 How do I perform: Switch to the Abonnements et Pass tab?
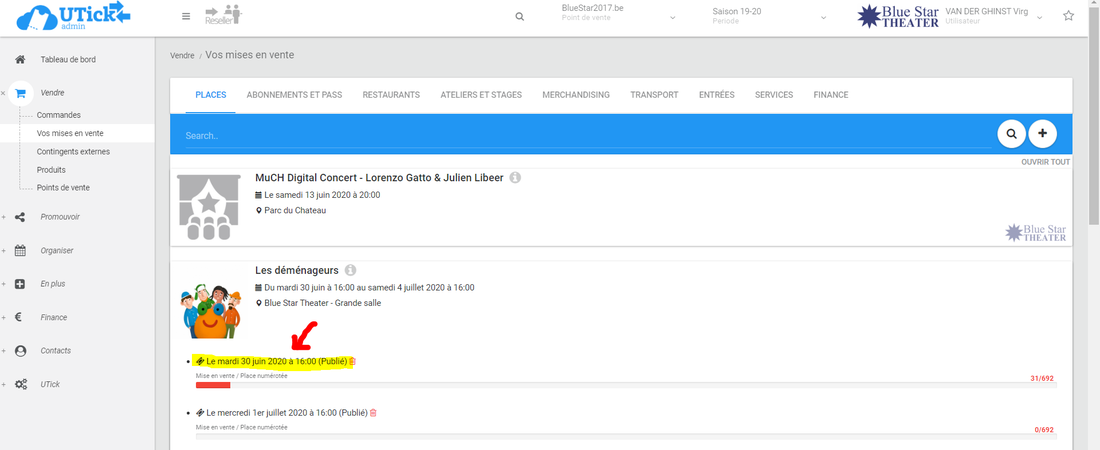tap(294, 95)
